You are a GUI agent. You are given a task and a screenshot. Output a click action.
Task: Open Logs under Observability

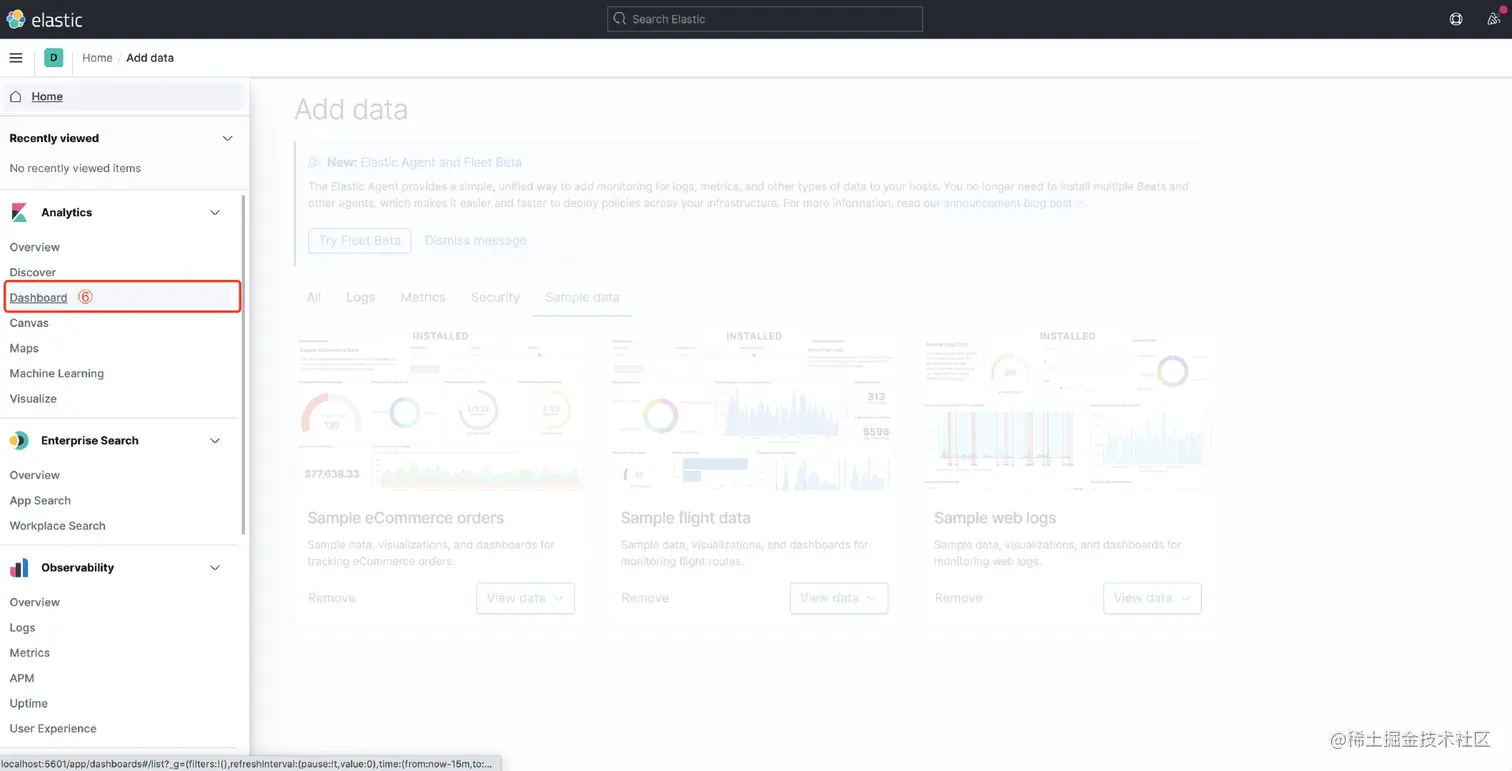coord(22,628)
